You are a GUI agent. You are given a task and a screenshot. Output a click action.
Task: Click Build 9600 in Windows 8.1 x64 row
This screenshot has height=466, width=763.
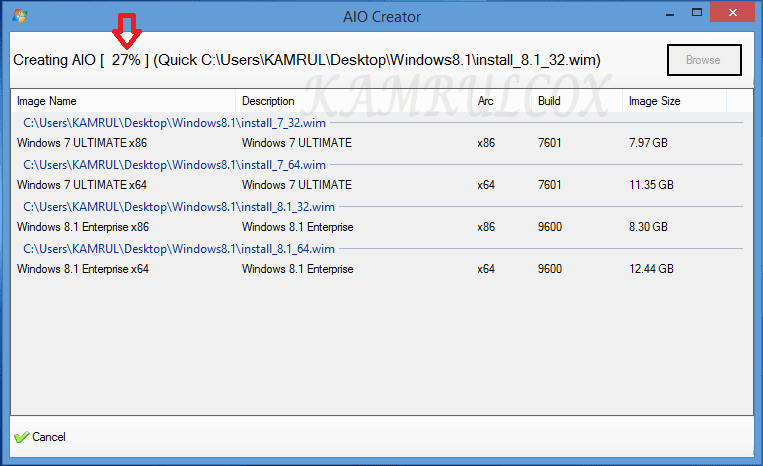(550, 269)
